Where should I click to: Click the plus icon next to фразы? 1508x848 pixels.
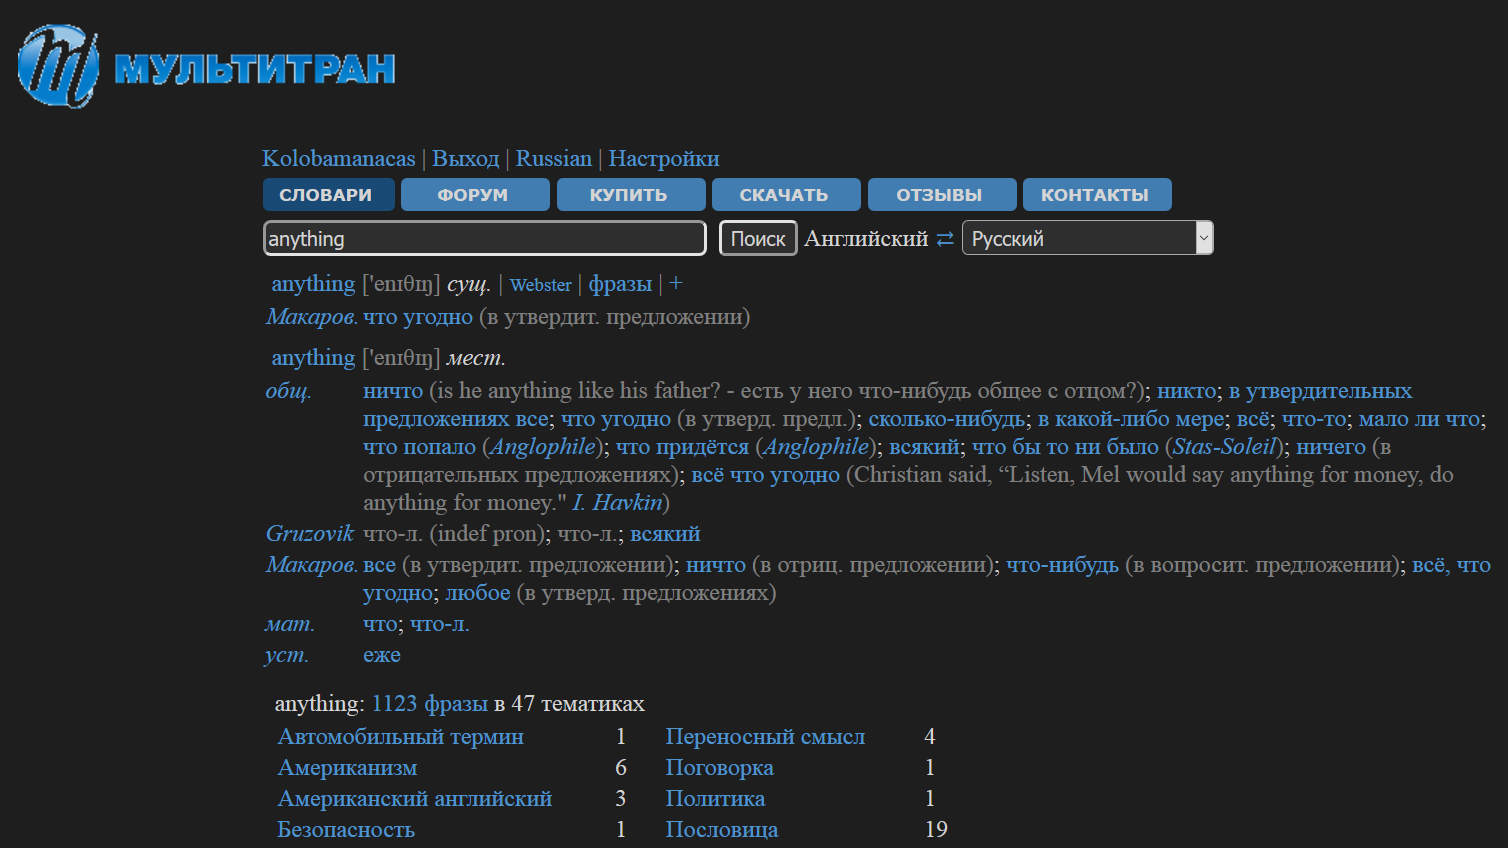tap(676, 284)
